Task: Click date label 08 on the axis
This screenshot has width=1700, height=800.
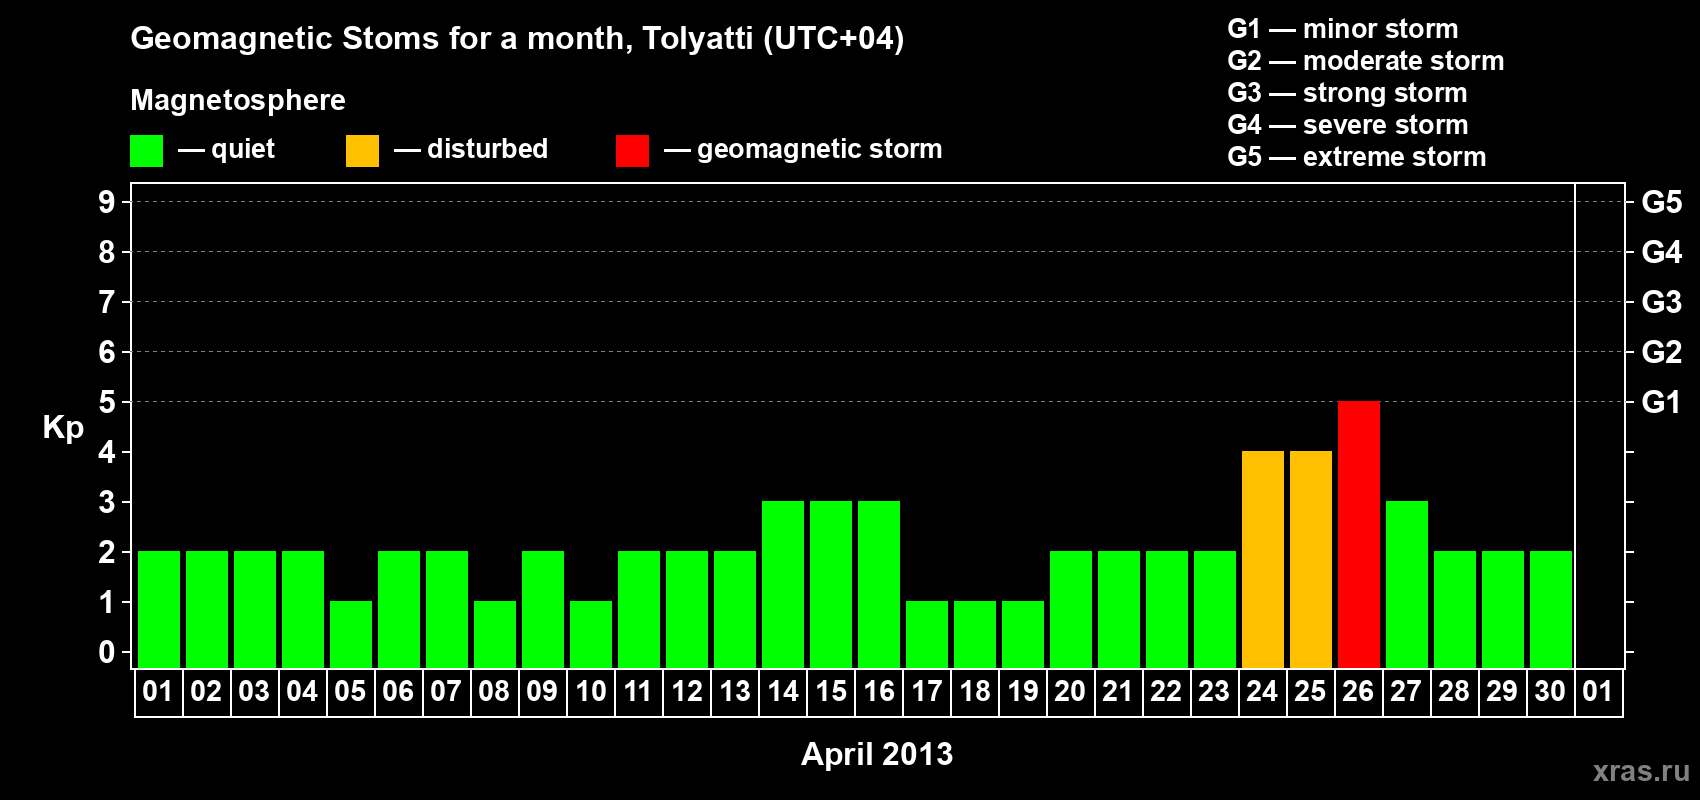Action: click(x=494, y=691)
